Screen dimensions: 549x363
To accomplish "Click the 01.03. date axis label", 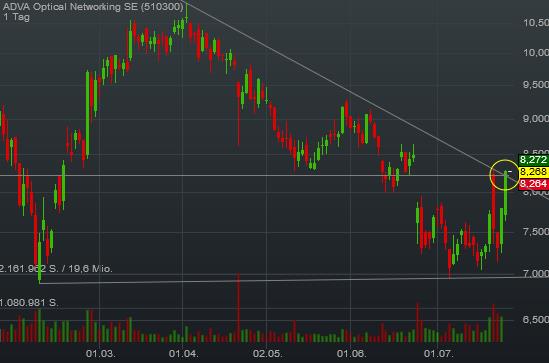I will click(100, 353).
